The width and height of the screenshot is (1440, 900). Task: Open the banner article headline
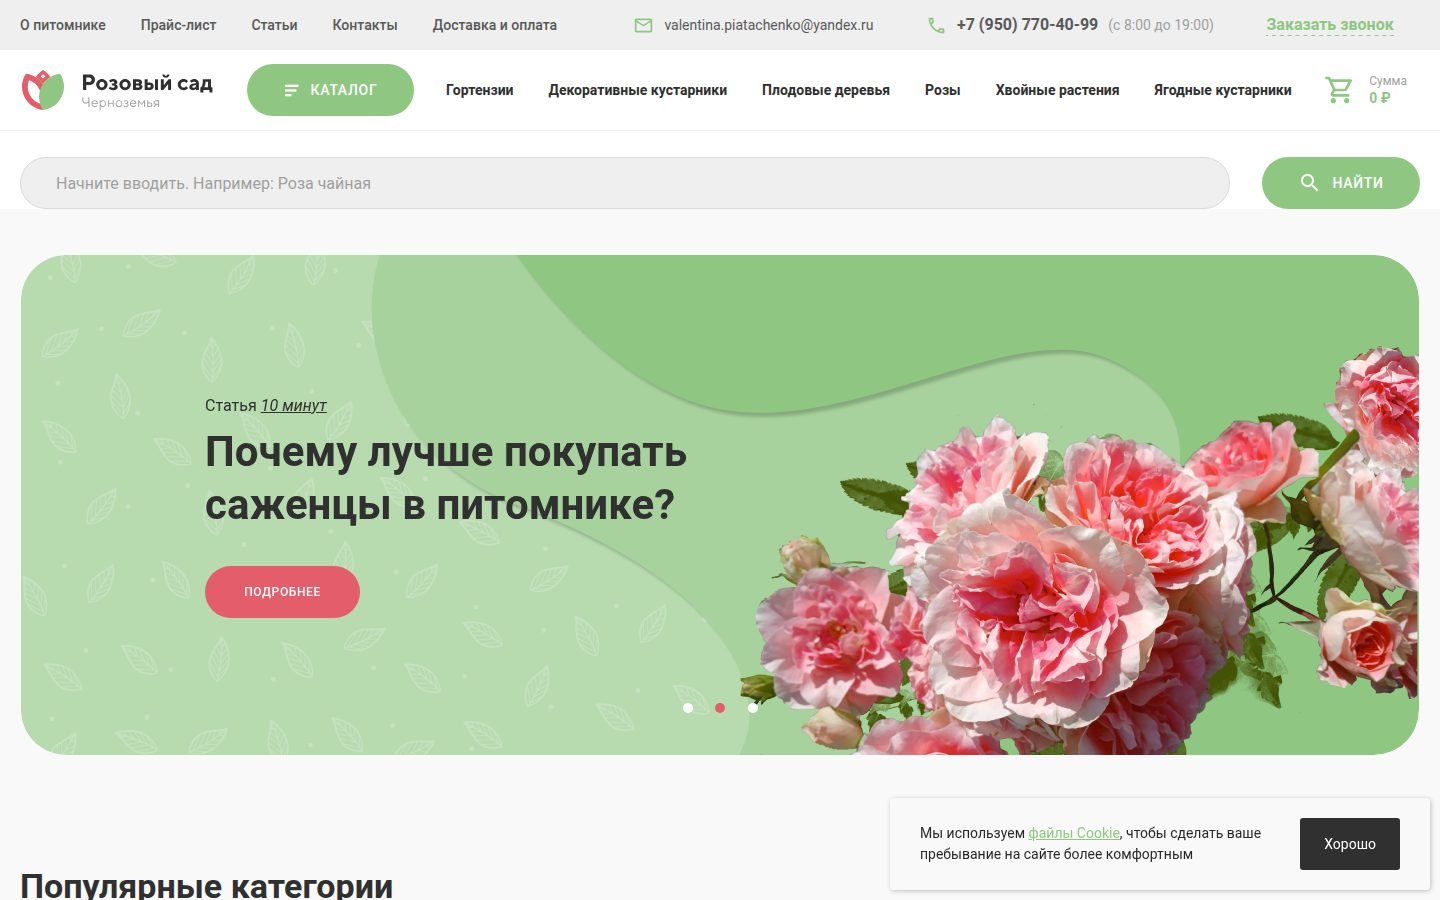tap(446, 478)
